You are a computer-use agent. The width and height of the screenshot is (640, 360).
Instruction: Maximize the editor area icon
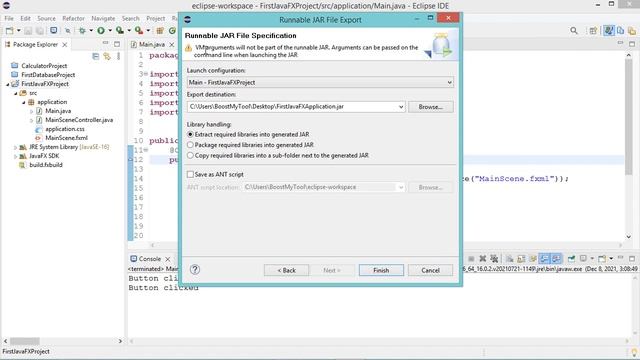(x=632, y=44)
